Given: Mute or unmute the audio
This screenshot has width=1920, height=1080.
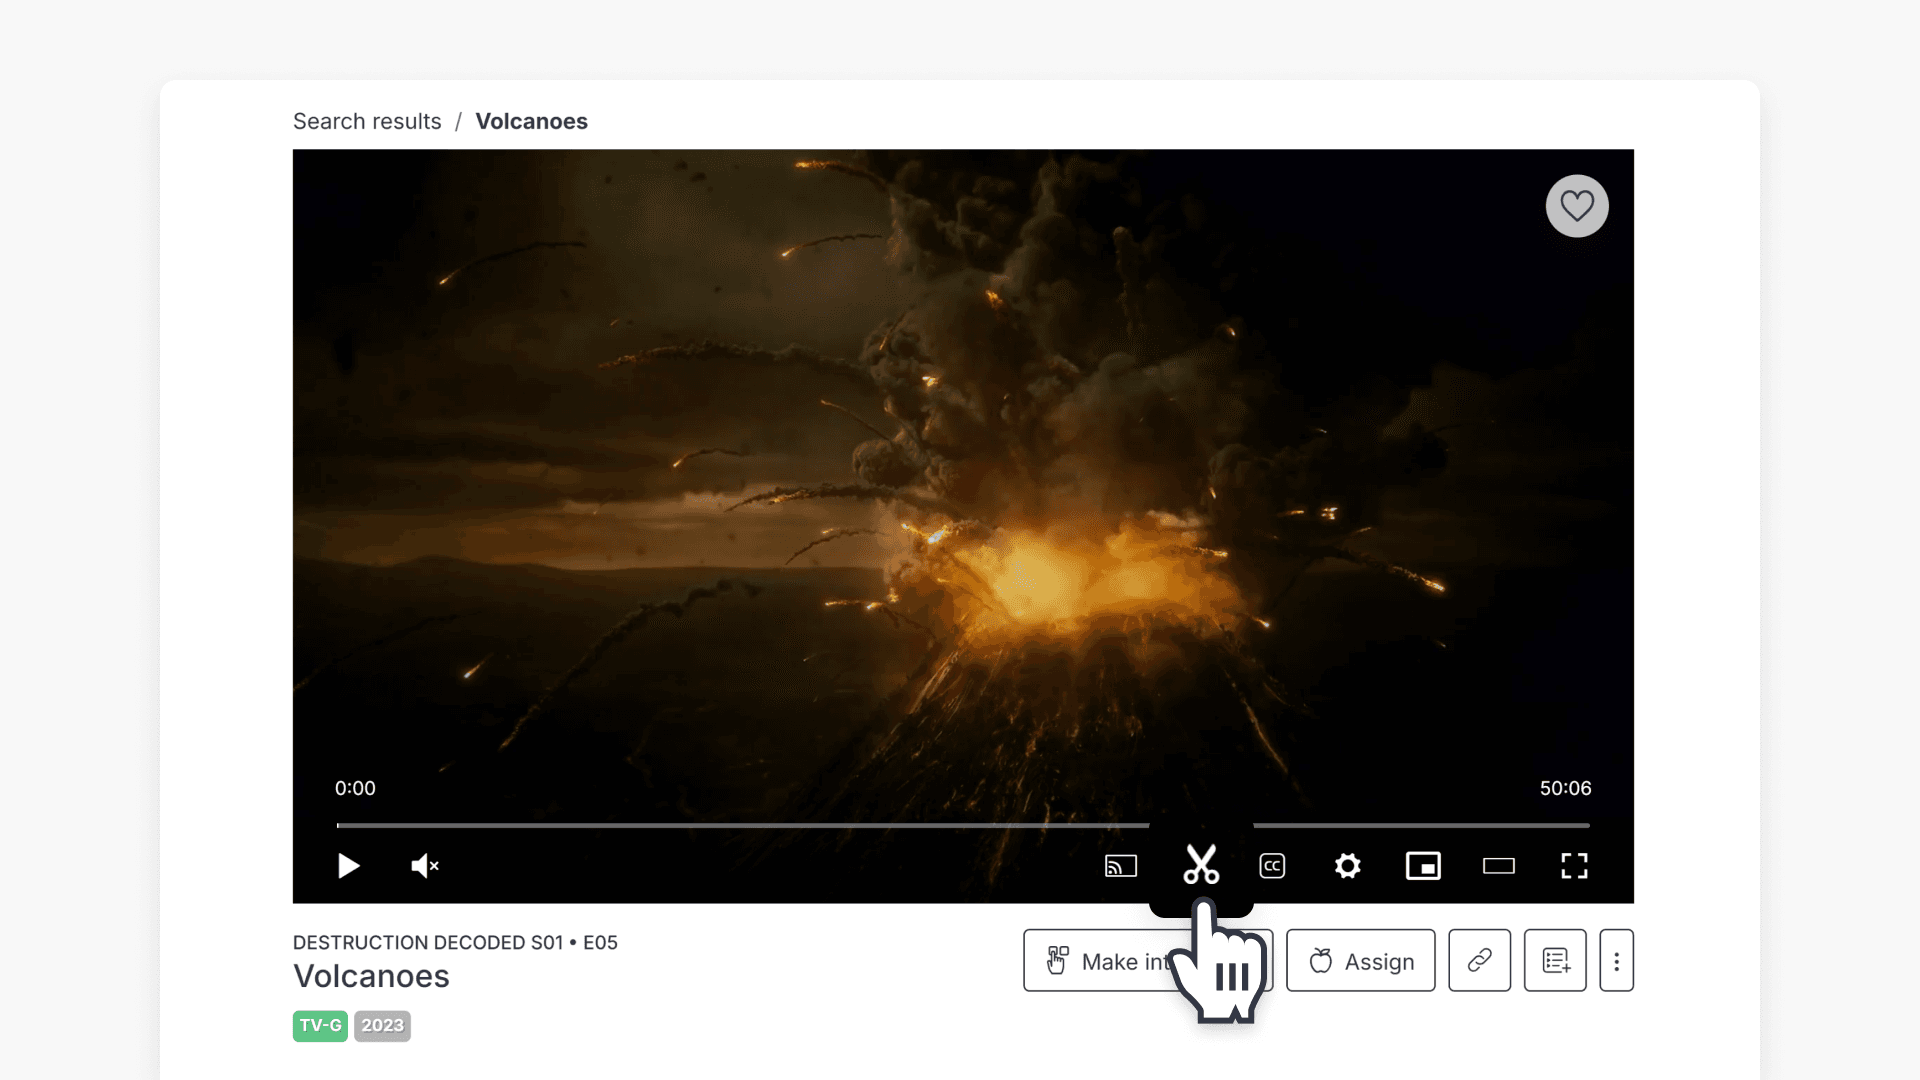Looking at the screenshot, I should 423,866.
